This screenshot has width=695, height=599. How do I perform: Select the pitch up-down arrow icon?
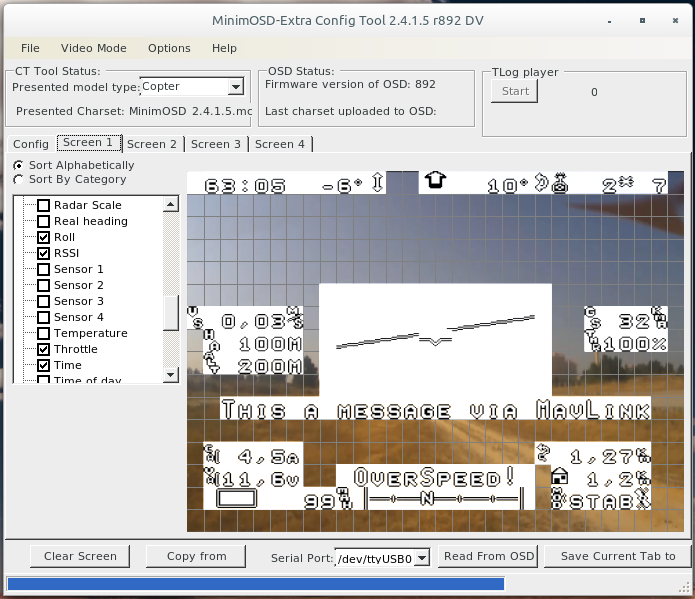pyautogui.click(x=378, y=184)
